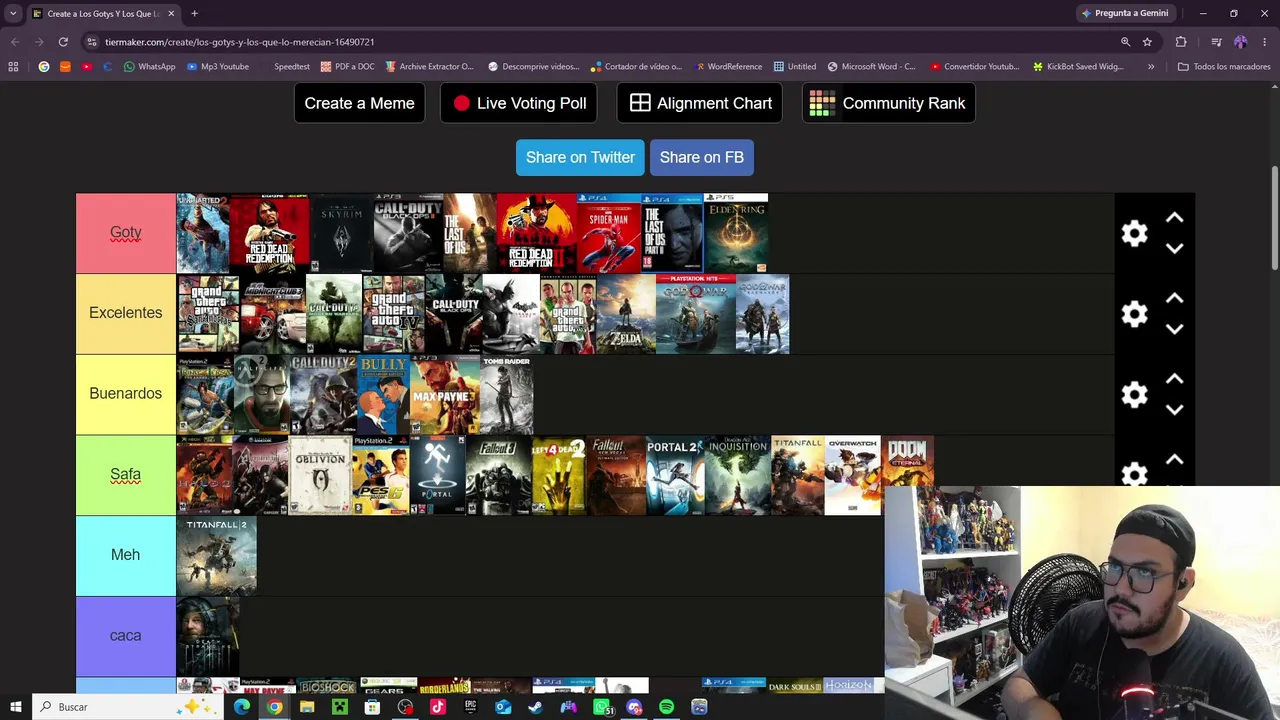Screen dimensions: 1280x720
Task: Open TikTok from the taskbar
Action: pos(438,707)
